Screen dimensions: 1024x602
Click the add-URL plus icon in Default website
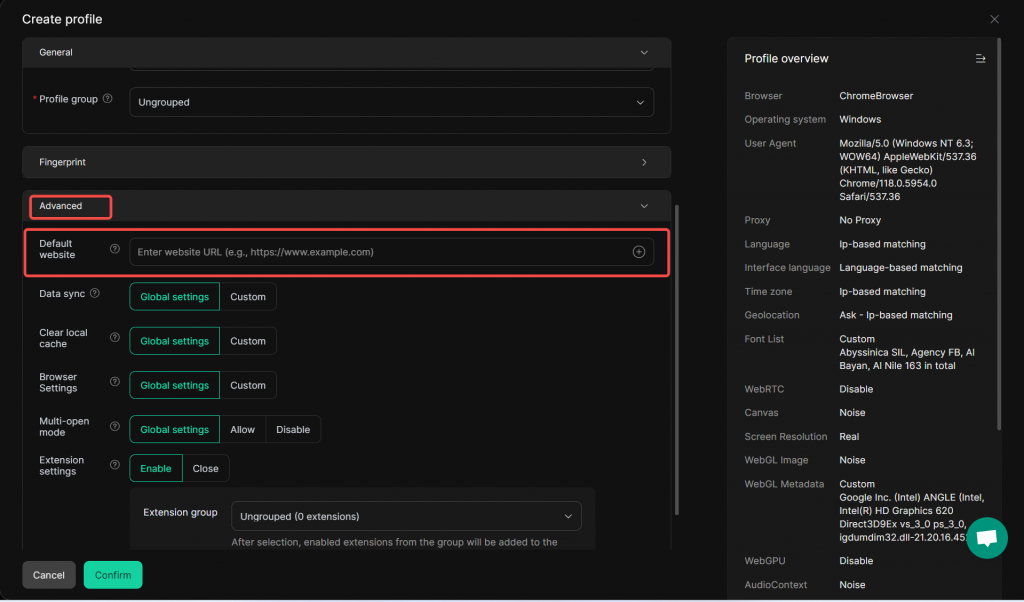pos(639,252)
